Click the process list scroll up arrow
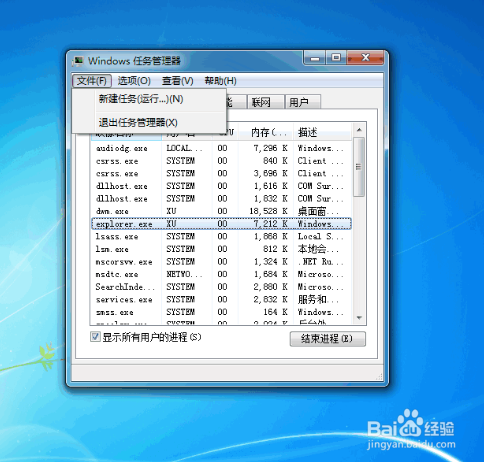484x462 pixels. (x=359, y=130)
